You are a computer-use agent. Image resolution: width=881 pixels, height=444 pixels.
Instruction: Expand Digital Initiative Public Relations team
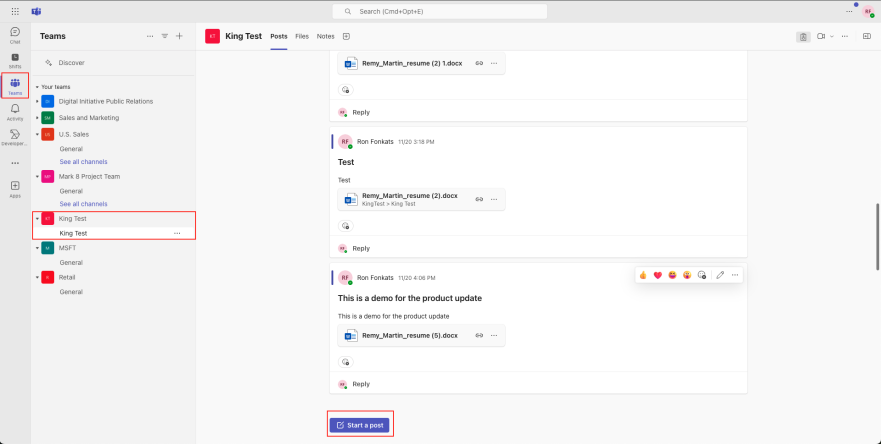click(37, 102)
